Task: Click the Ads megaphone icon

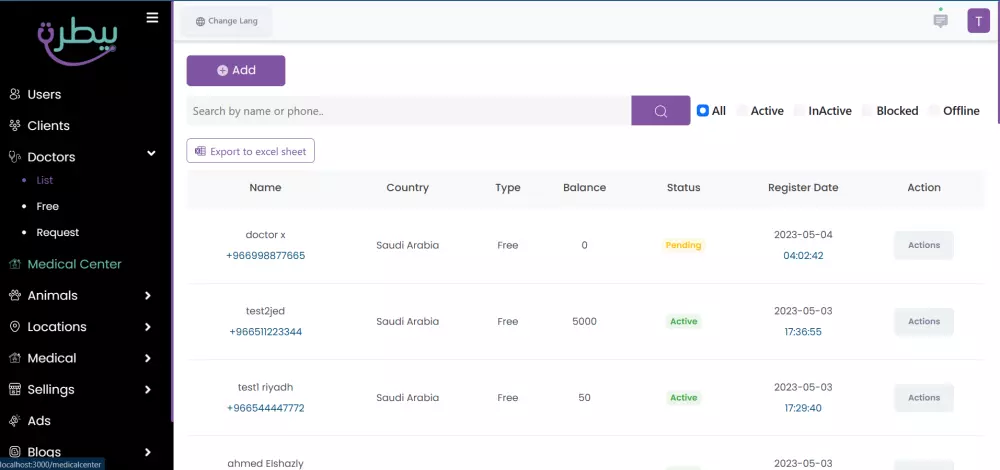Action: (x=15, y=421)
